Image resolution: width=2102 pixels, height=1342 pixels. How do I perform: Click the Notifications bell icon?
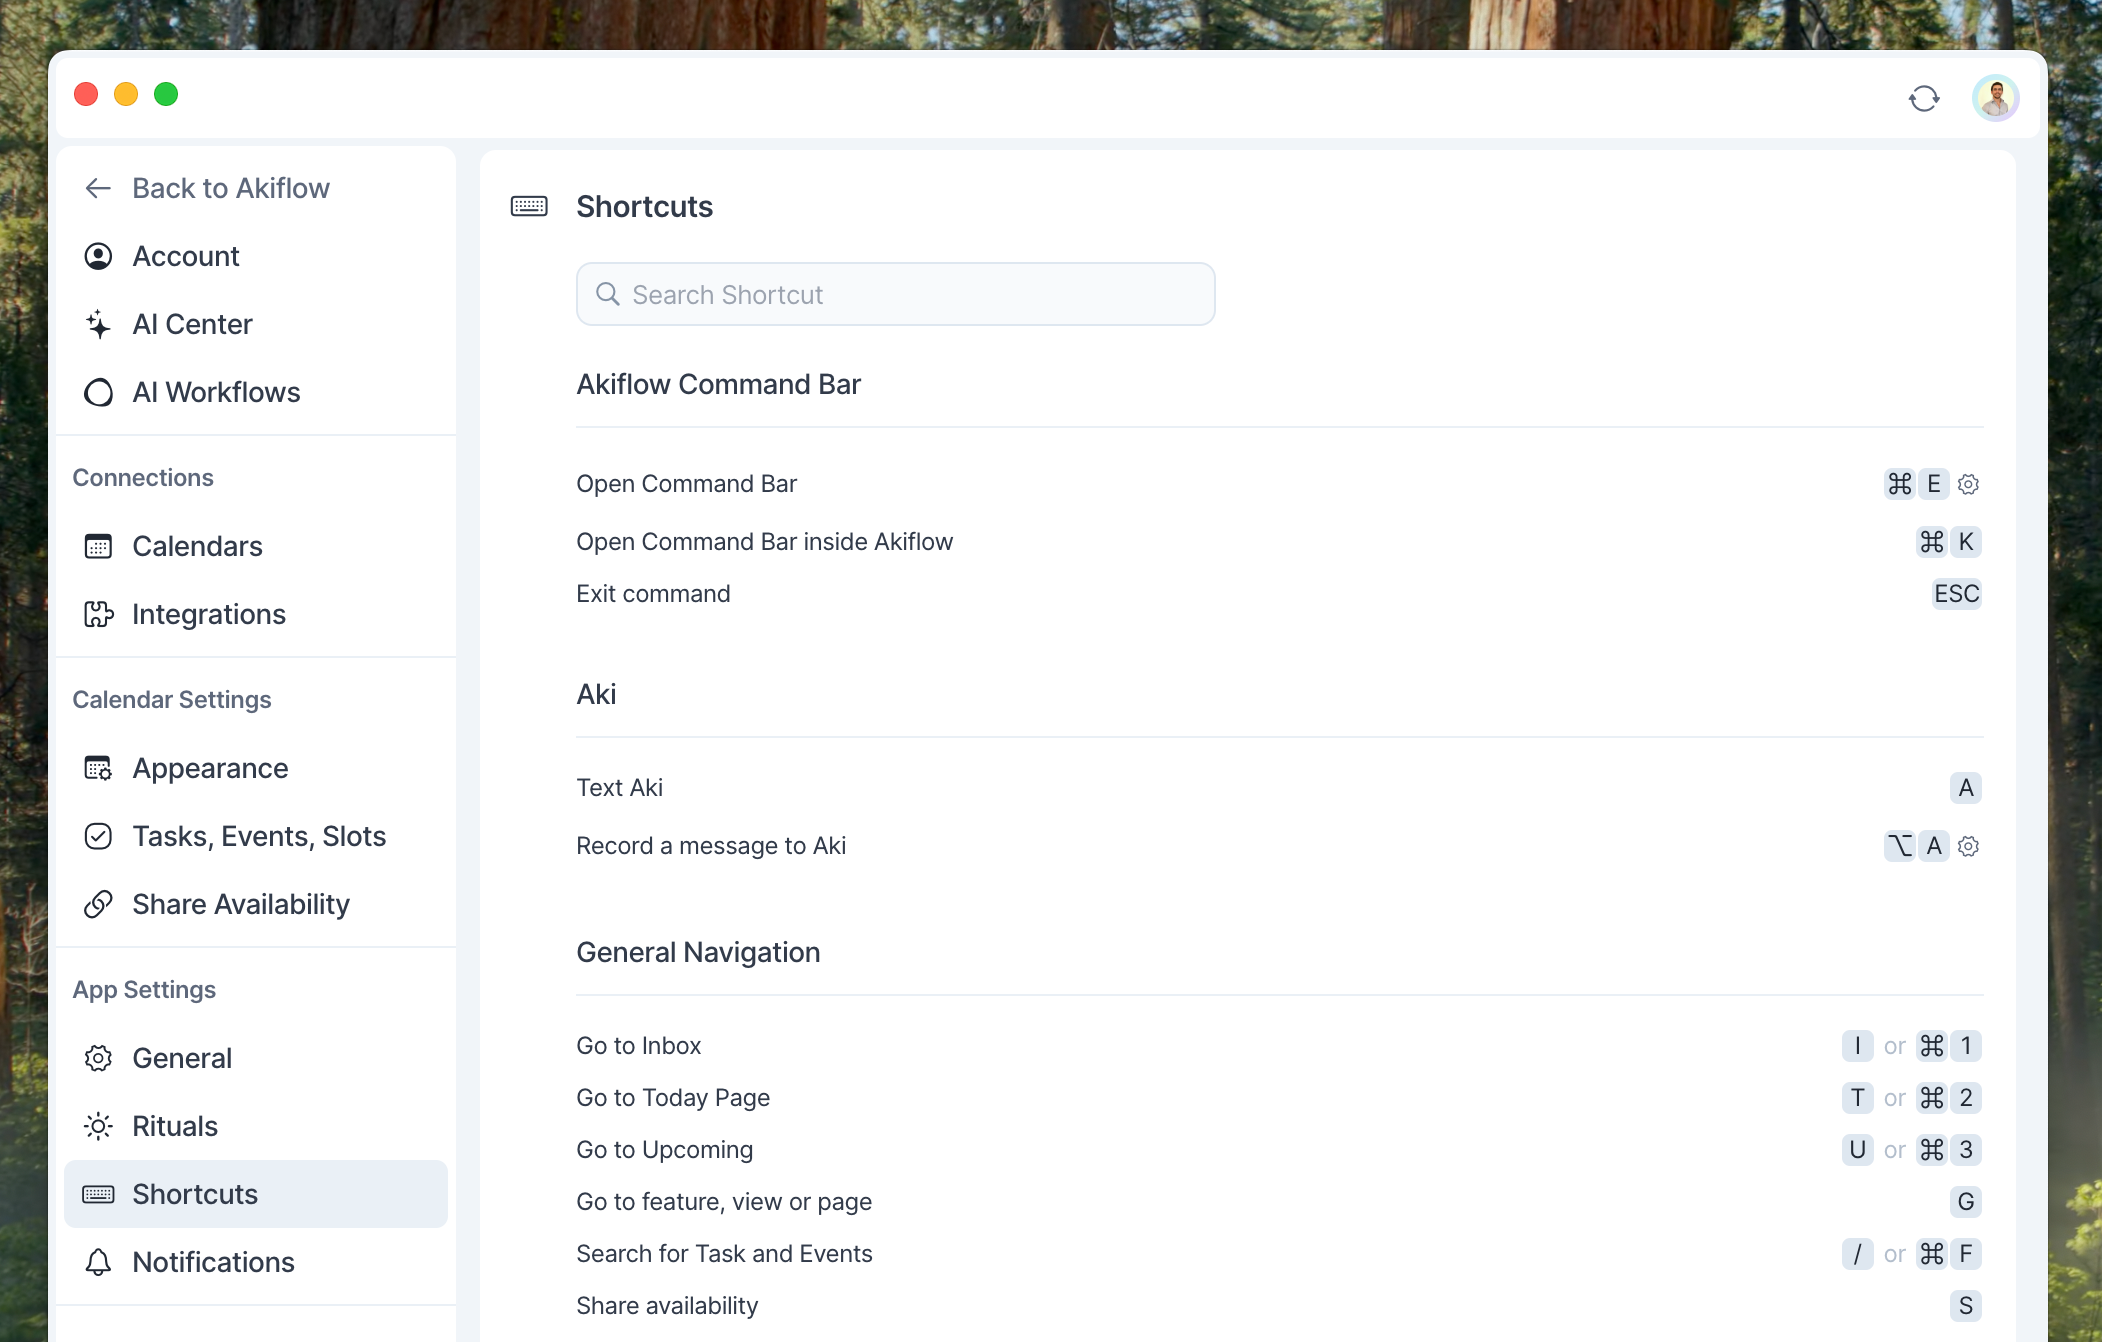tap(98, 1262)
